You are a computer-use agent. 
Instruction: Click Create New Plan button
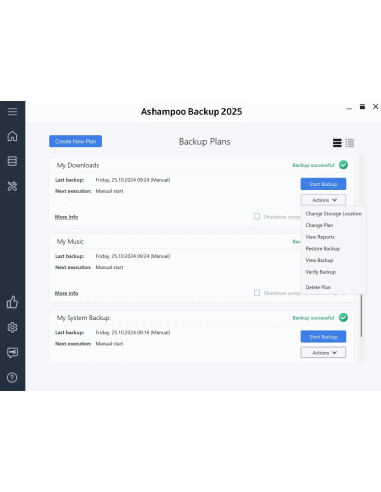point(75,141)
